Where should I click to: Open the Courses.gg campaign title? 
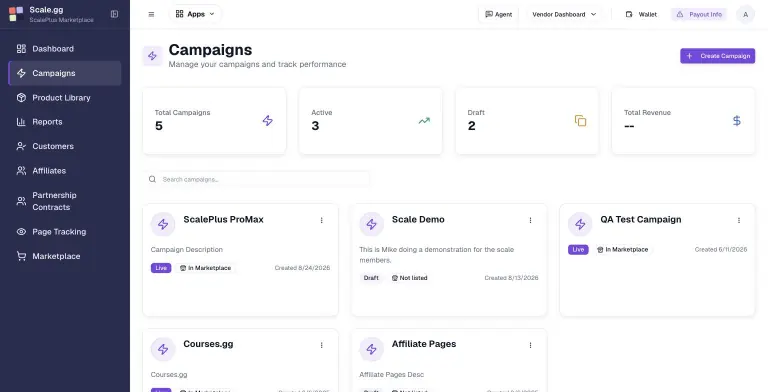coord(208,344)
